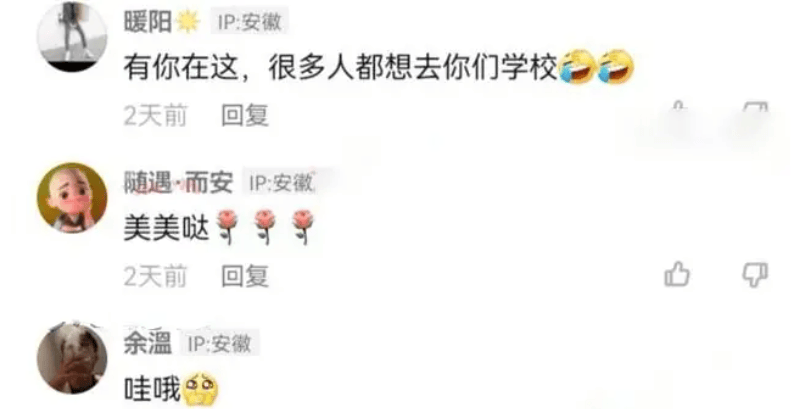Click the pleading face emoji after 哇哦
The image size is (800, 409).
(x=200, y=390)
